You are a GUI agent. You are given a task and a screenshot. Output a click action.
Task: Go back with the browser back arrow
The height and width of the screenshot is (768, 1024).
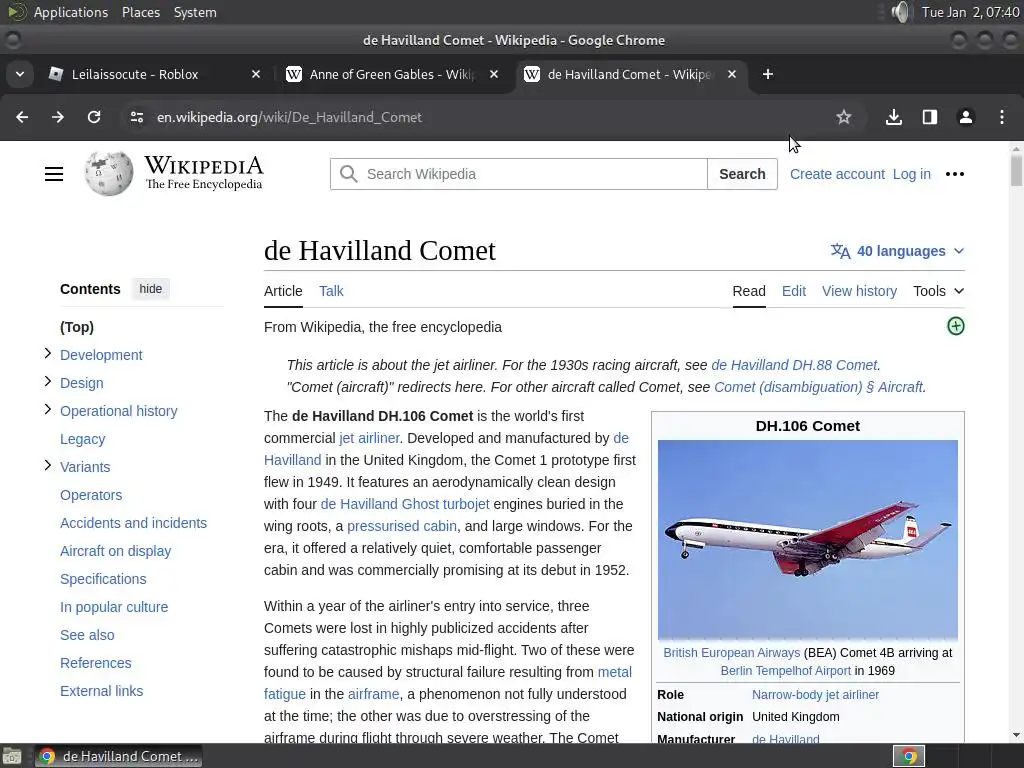click(x=22, y=117)
